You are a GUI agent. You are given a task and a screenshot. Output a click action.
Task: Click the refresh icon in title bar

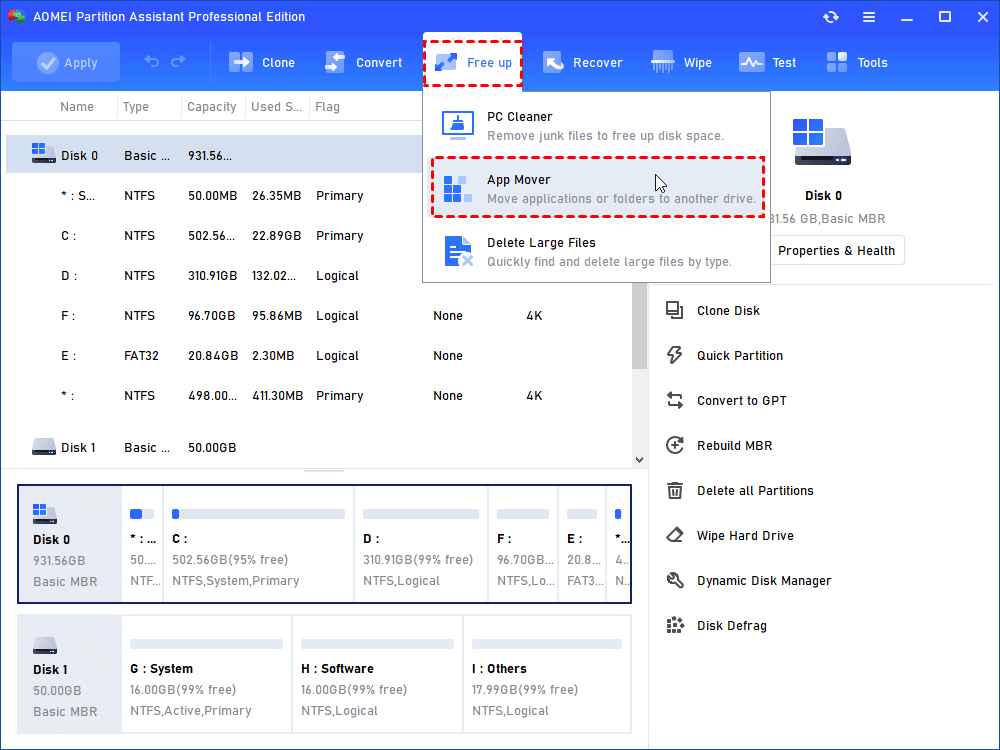[830, 17]
